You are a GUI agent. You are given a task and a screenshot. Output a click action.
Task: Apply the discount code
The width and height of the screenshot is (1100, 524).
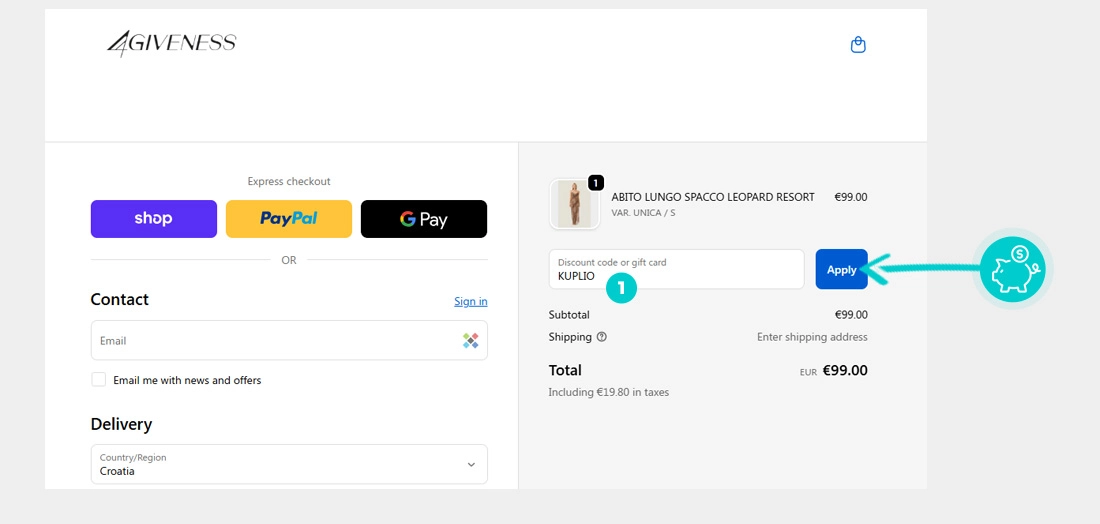841,269
